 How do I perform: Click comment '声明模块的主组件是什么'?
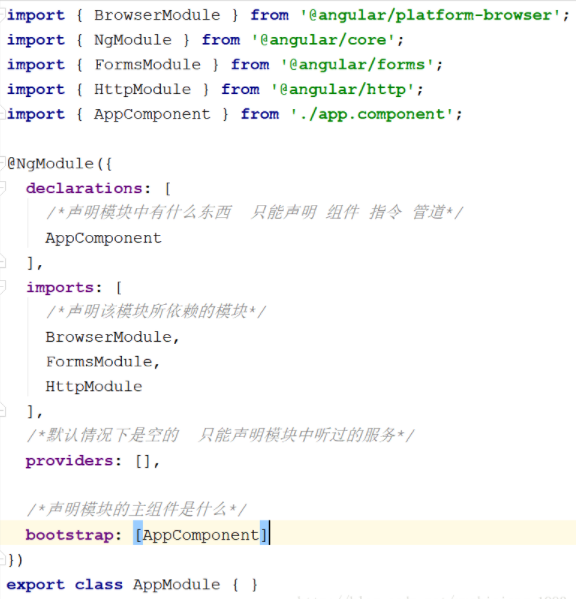(137, 510)
